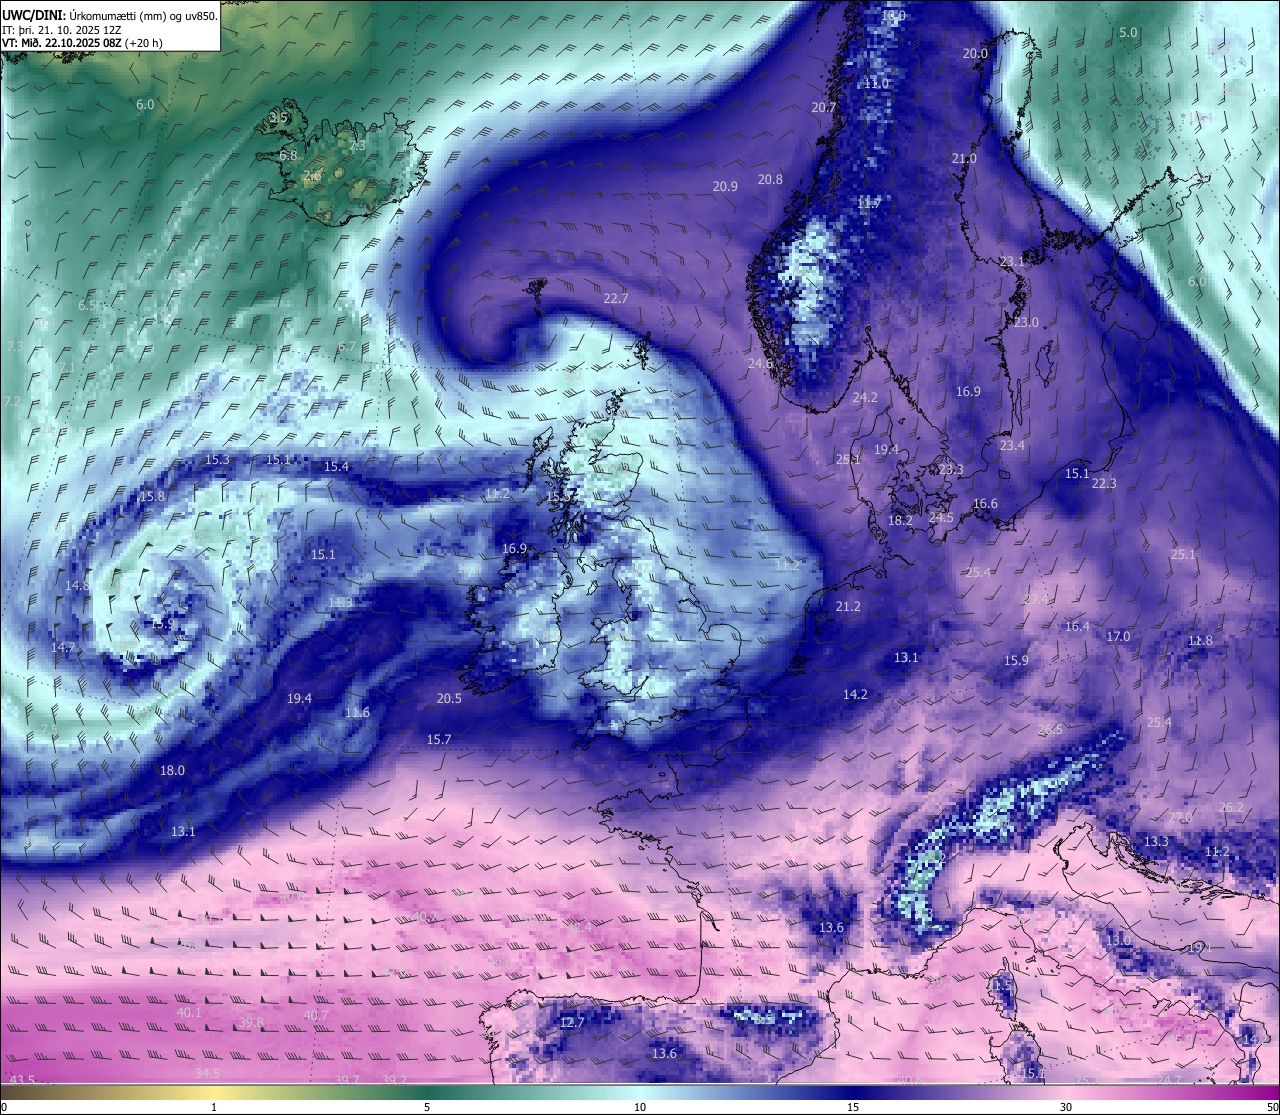This screenshot has width=1280, height=1115.
Task: Click the 22.3 value label
Action: (1104, 483)
